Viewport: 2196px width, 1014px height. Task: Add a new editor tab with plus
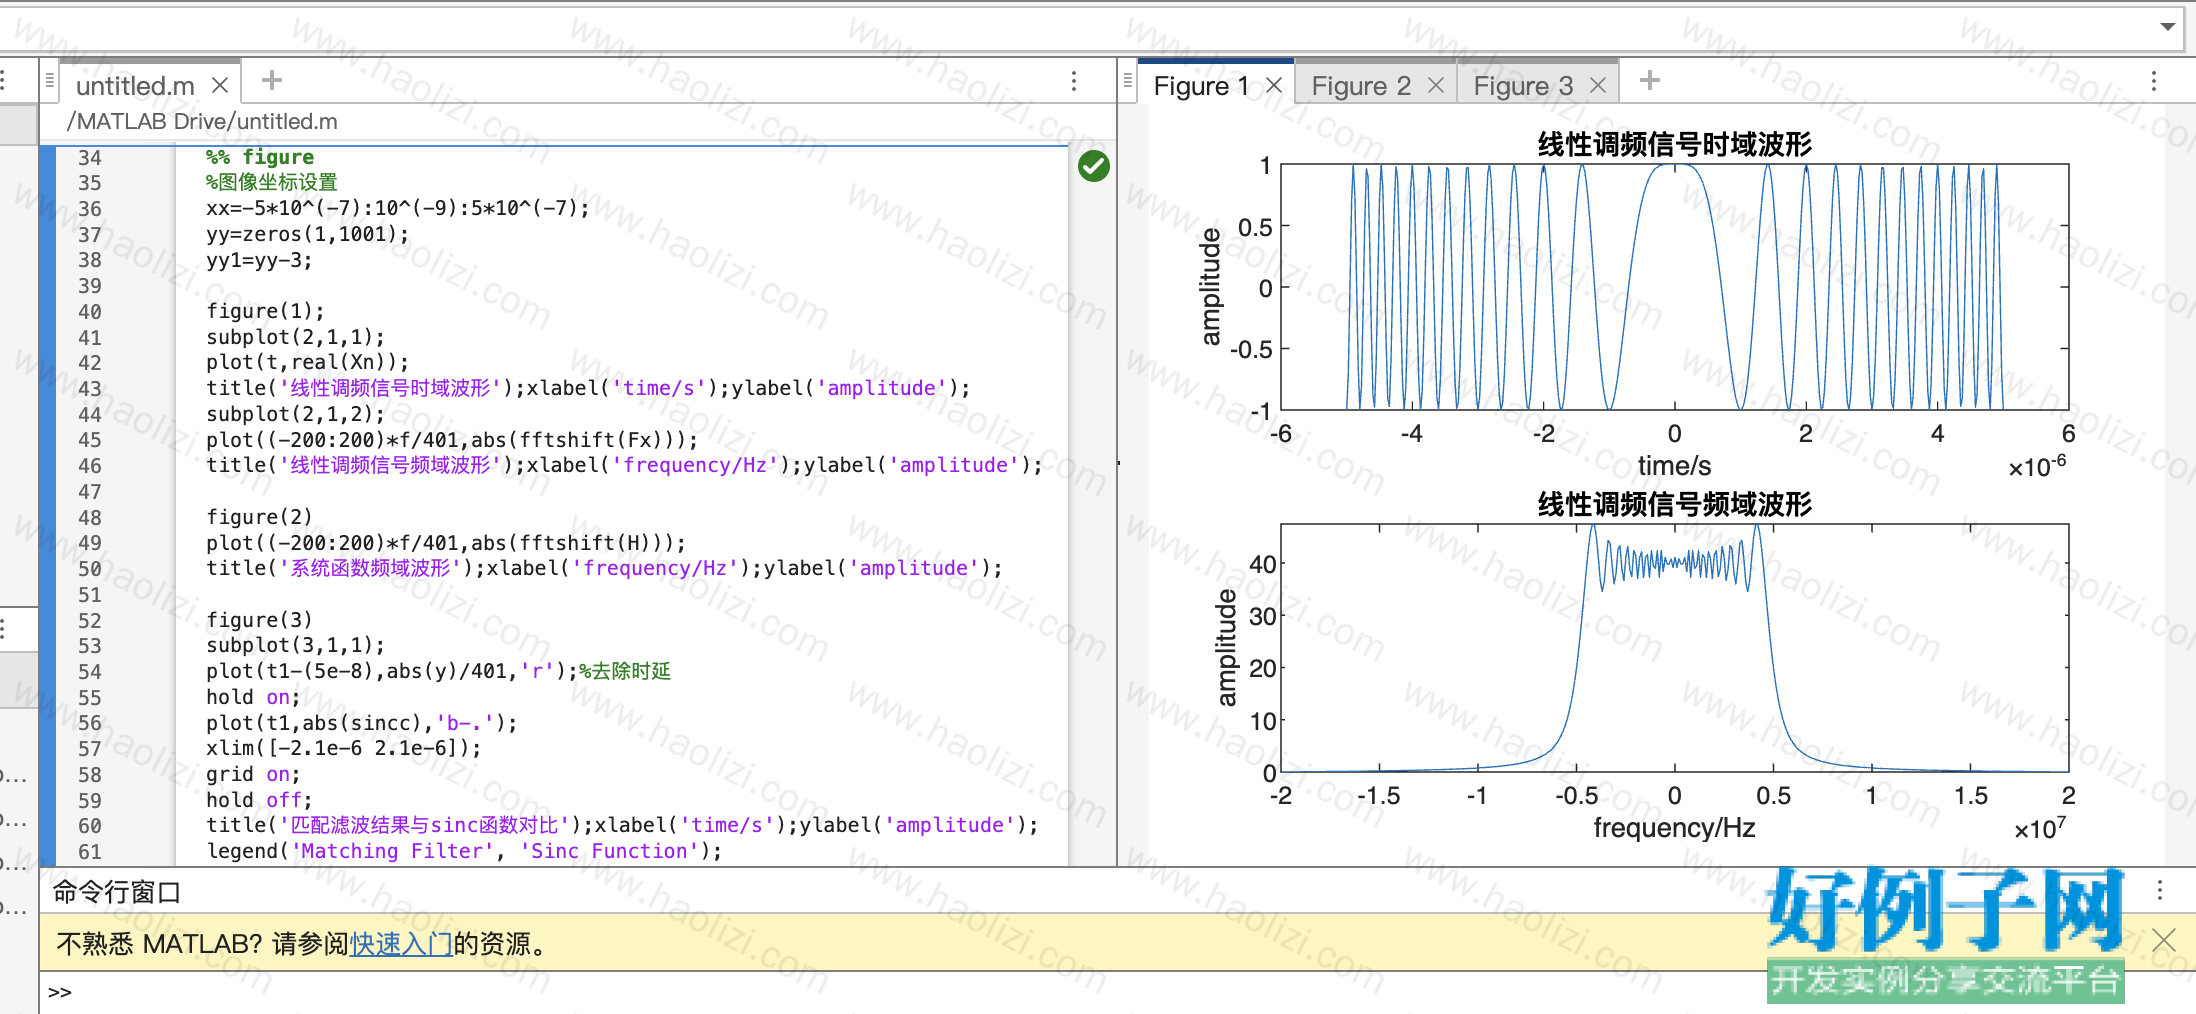pos(271,80)
